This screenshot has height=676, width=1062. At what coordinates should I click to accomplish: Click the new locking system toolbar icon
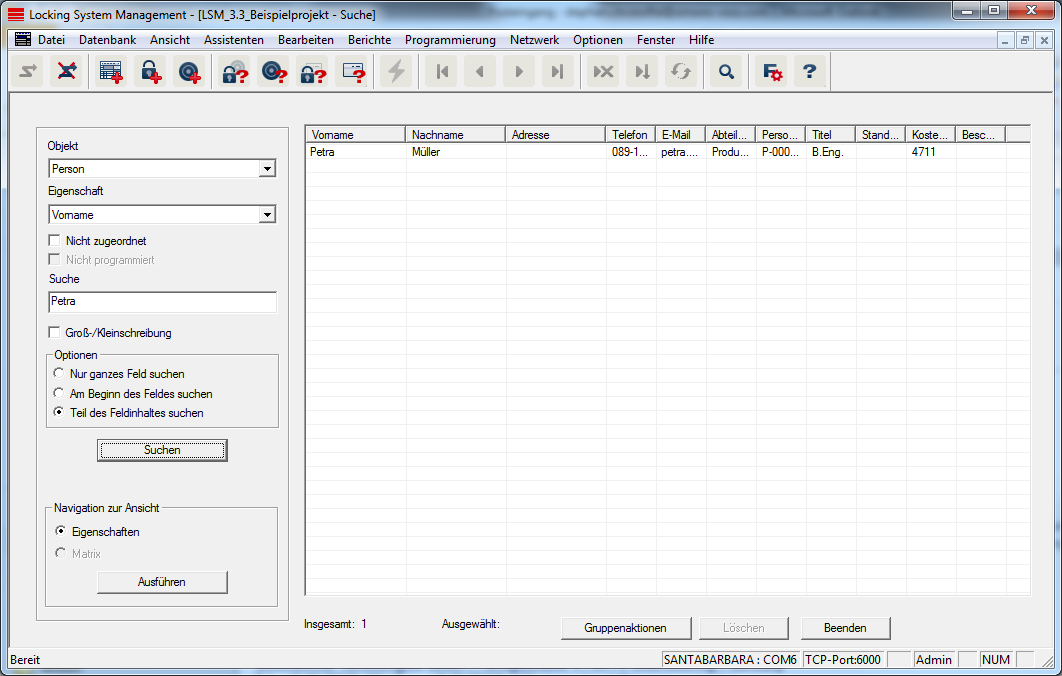pos(111,72)
